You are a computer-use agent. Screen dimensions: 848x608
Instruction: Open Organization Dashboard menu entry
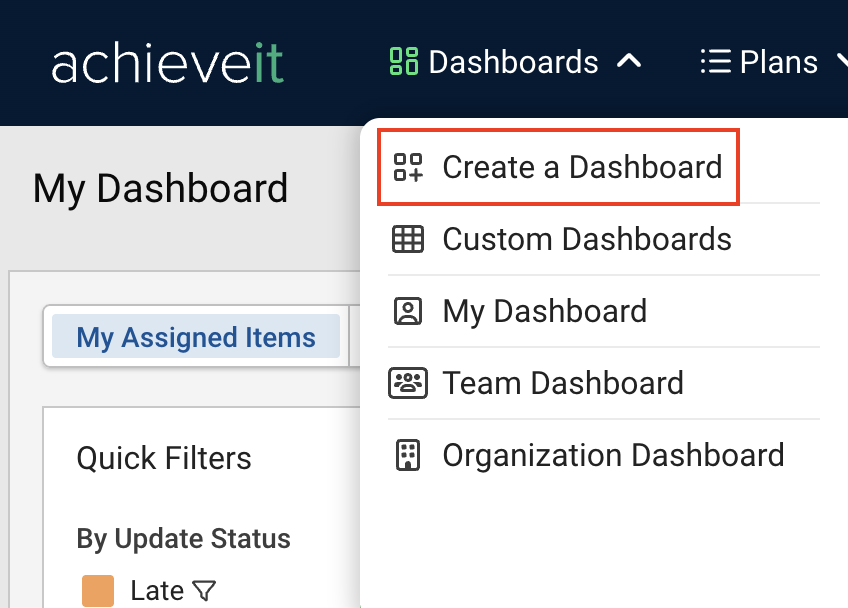(613, 455)
